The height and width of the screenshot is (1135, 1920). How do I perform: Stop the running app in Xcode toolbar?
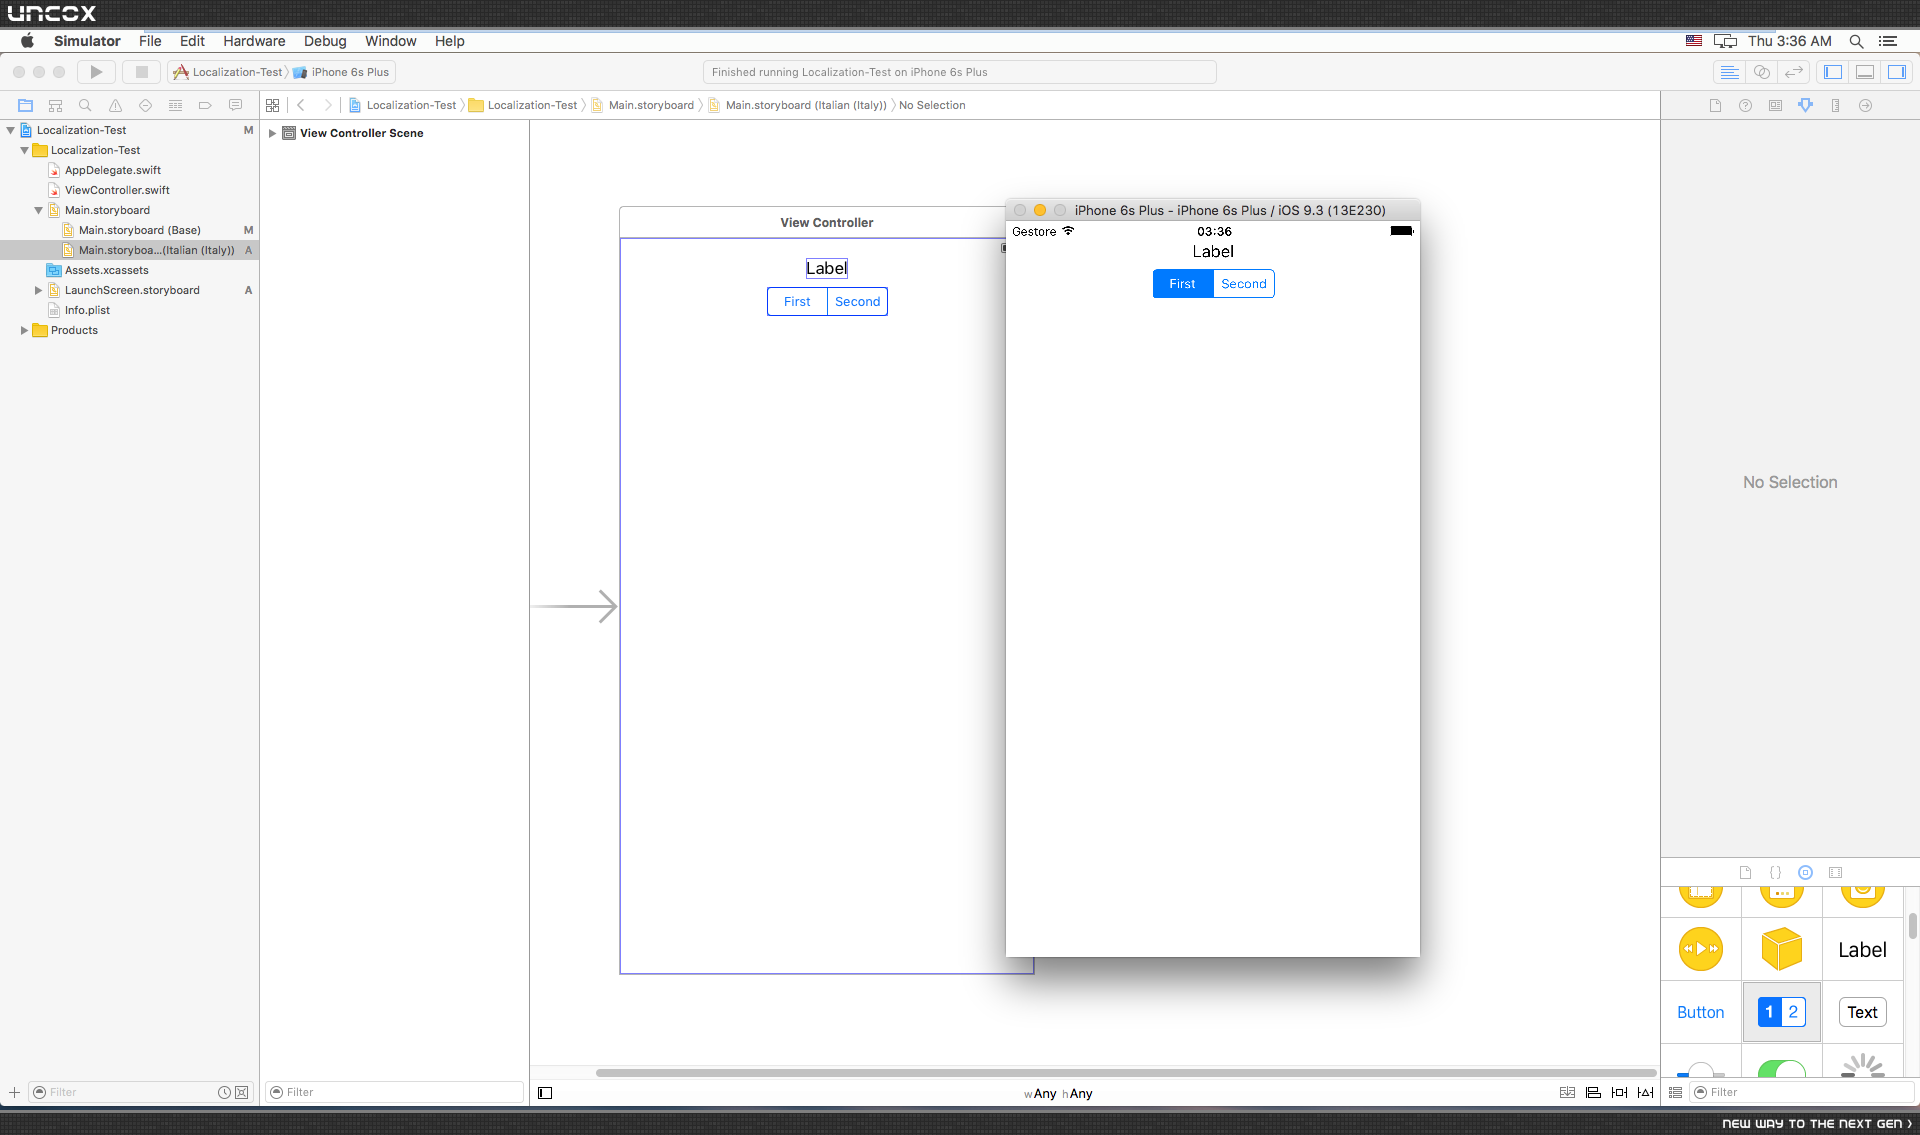point(141,72)
